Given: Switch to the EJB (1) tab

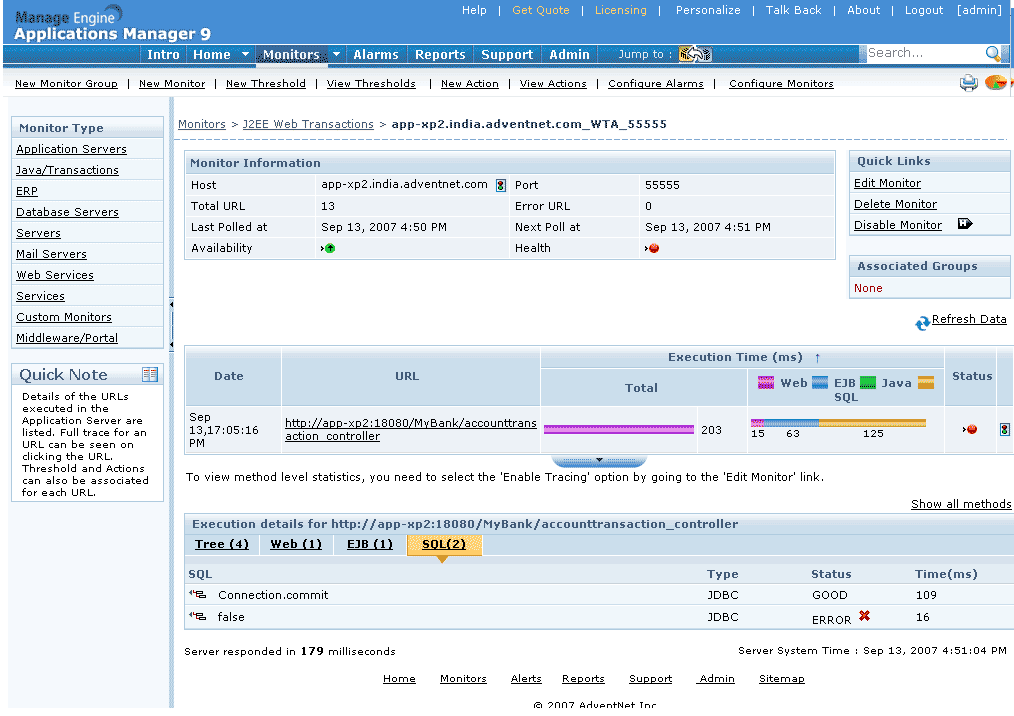Looking at the screenshot, I should 369,545.
